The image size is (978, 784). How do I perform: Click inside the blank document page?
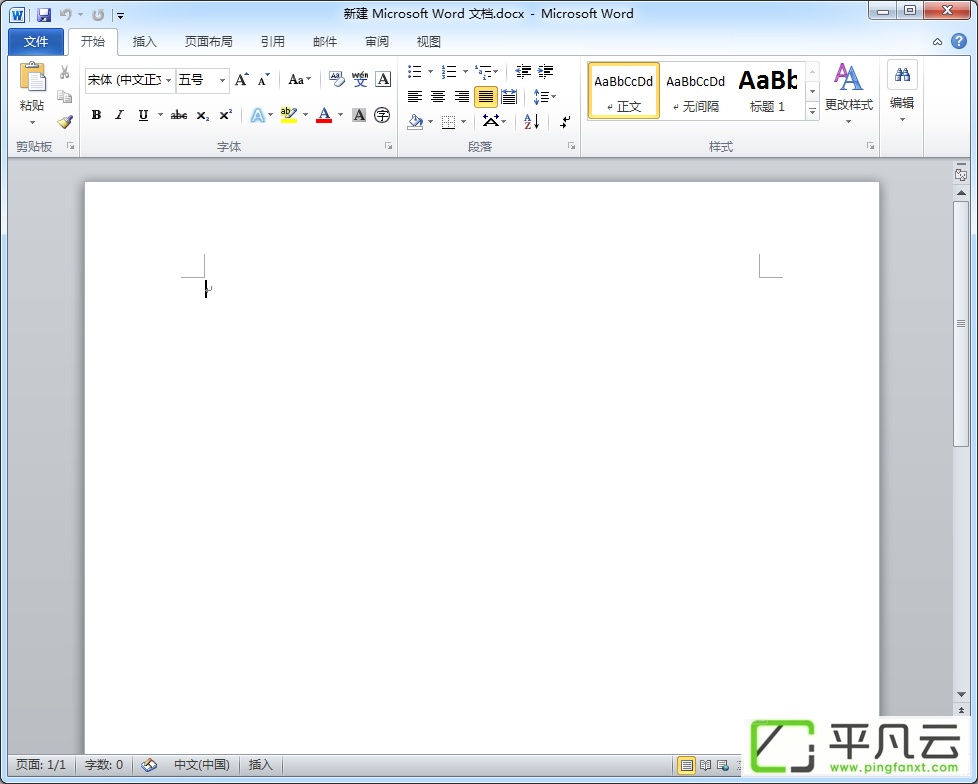(482, 468)
